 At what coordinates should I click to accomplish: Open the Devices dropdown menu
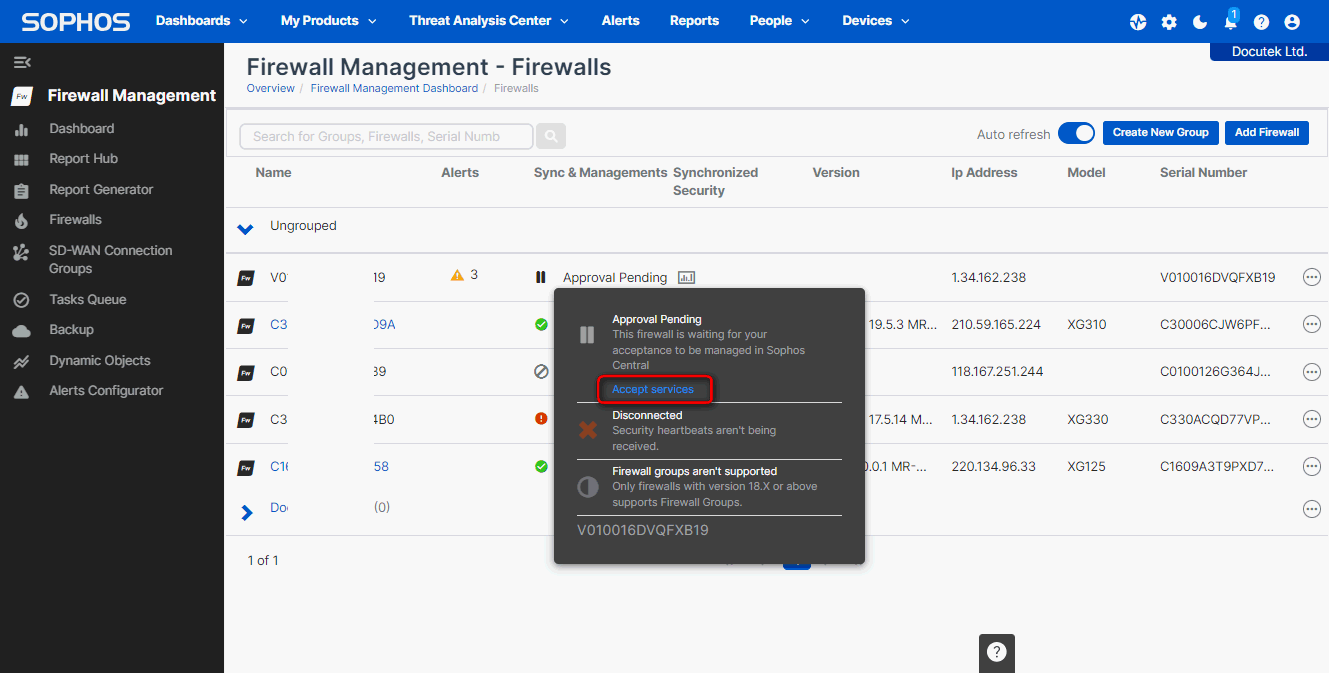876,20
